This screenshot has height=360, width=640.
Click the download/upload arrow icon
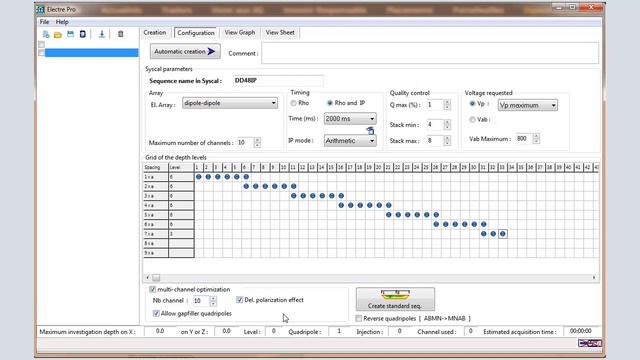pos(102,34)
